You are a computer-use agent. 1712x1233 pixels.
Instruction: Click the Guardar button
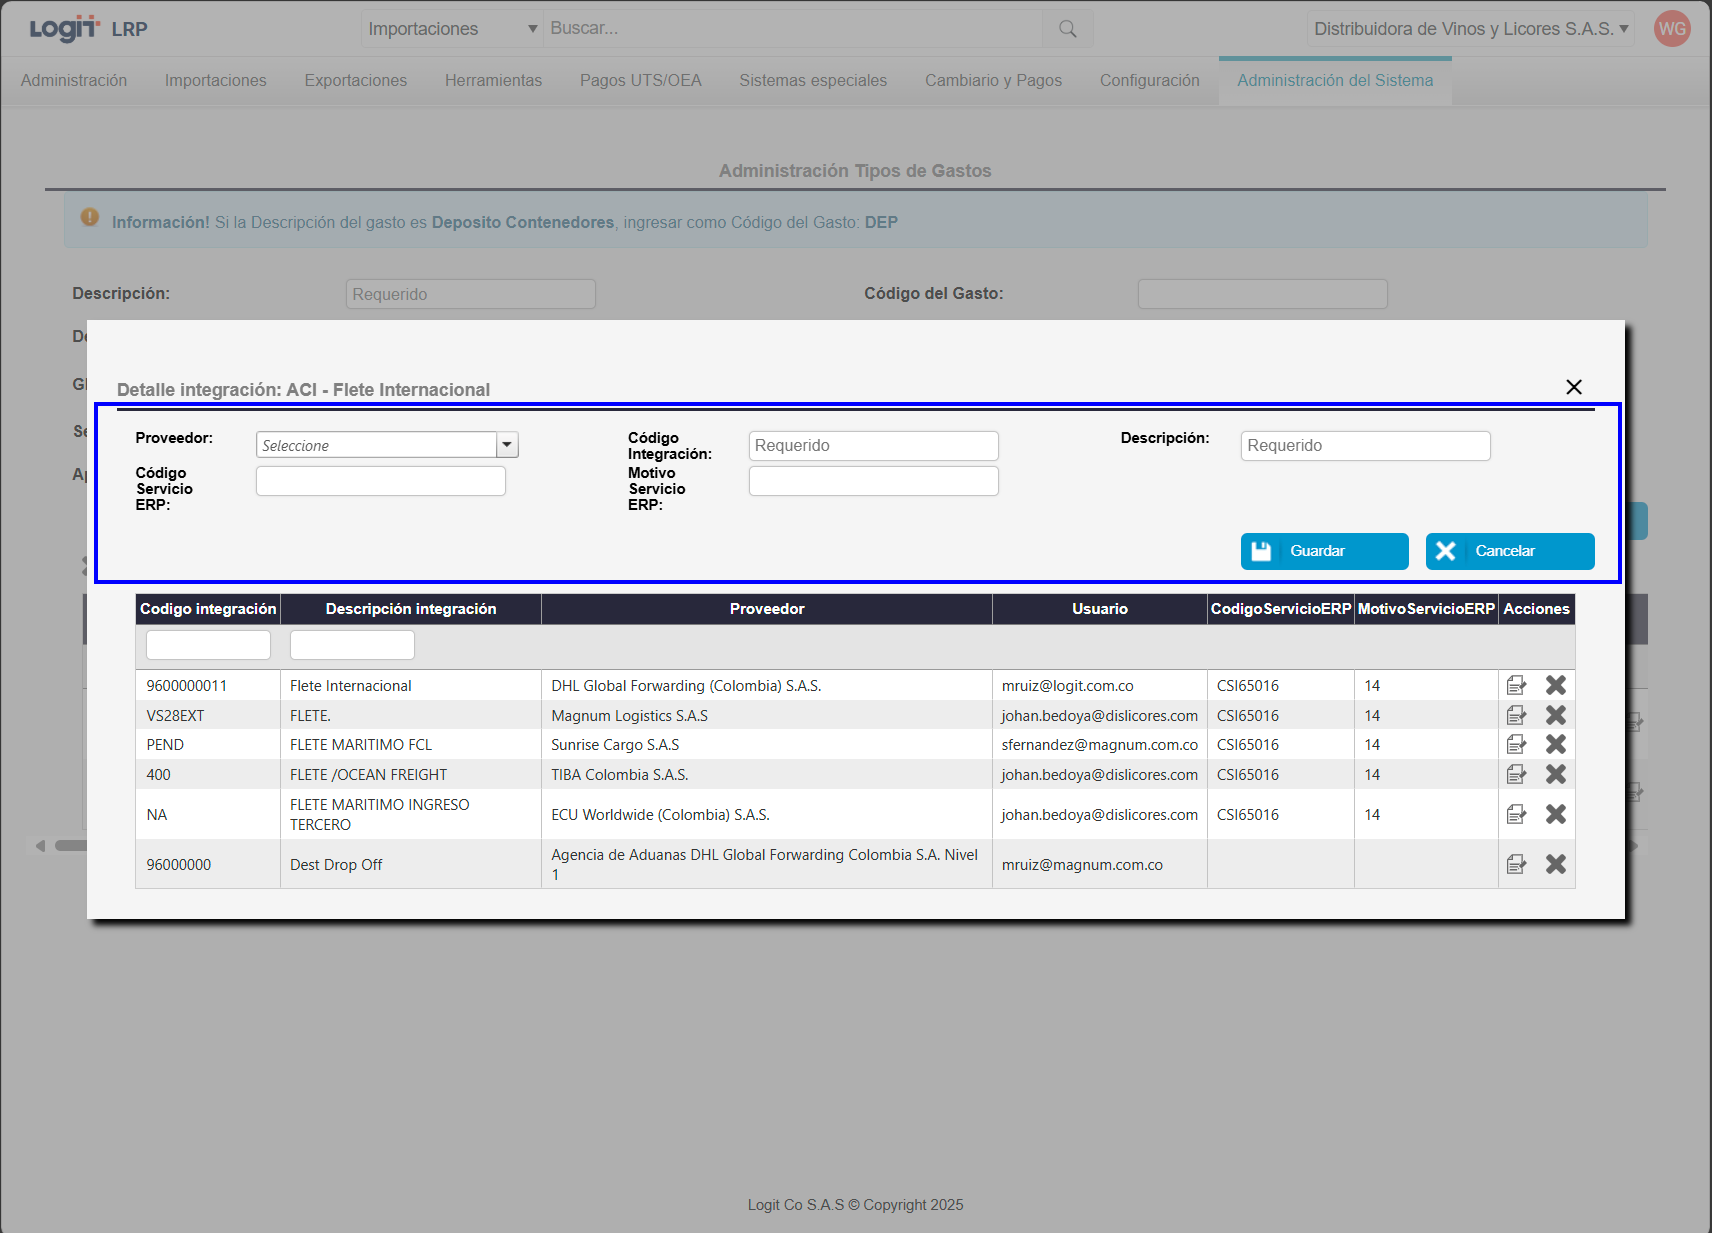pos(1324,551)
